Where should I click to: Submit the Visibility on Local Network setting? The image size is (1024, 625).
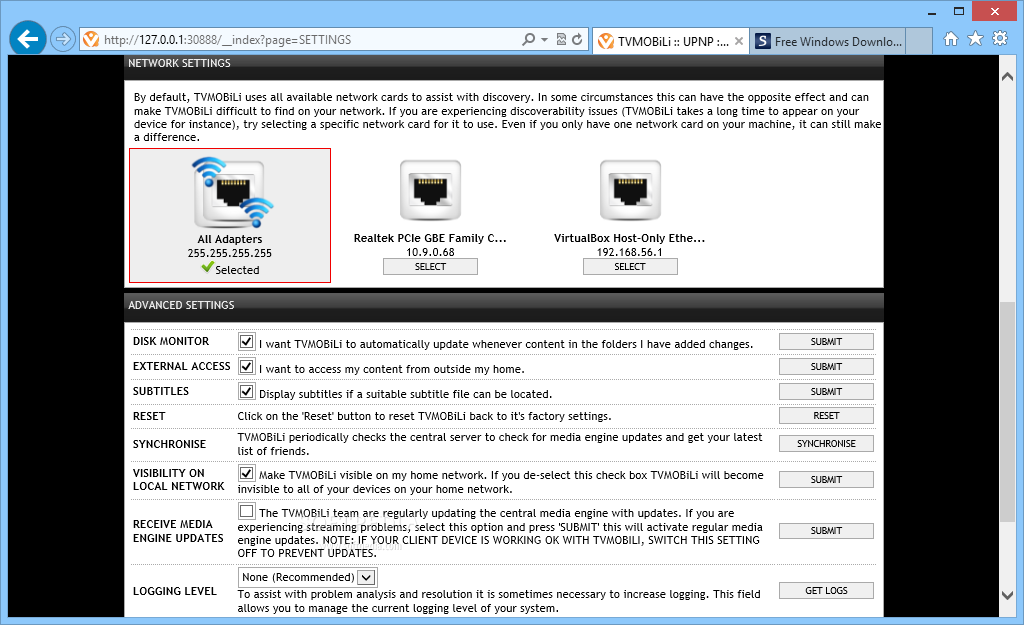click(826, 479)
